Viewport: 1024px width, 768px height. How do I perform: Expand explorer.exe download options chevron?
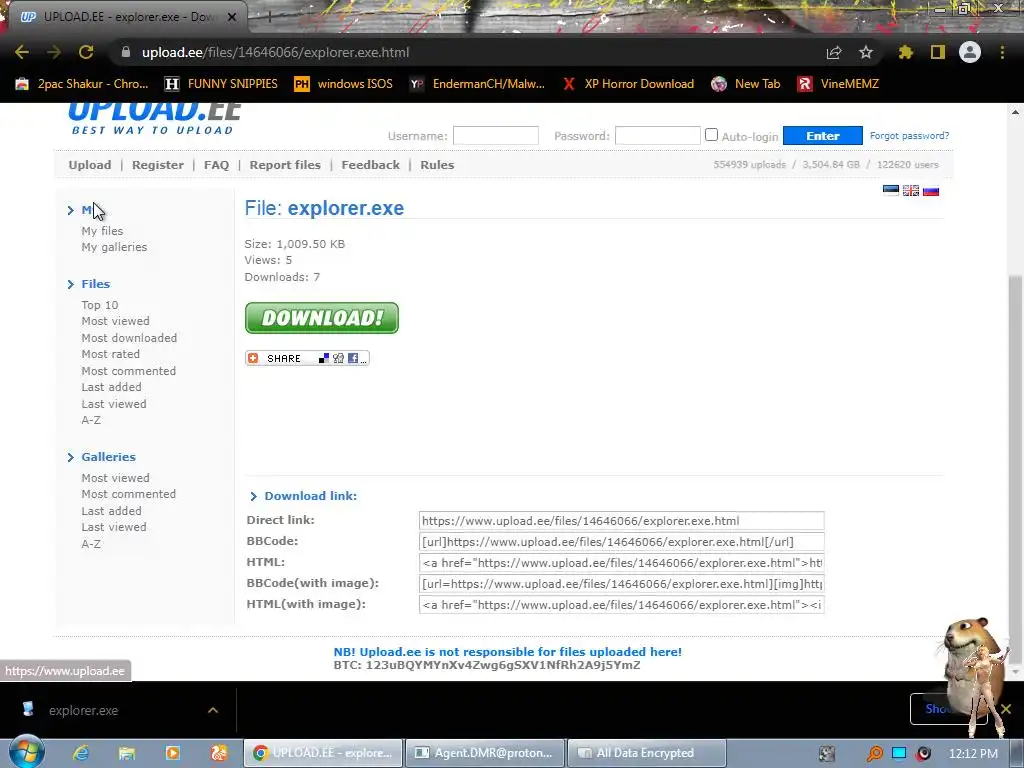[213, 710]
